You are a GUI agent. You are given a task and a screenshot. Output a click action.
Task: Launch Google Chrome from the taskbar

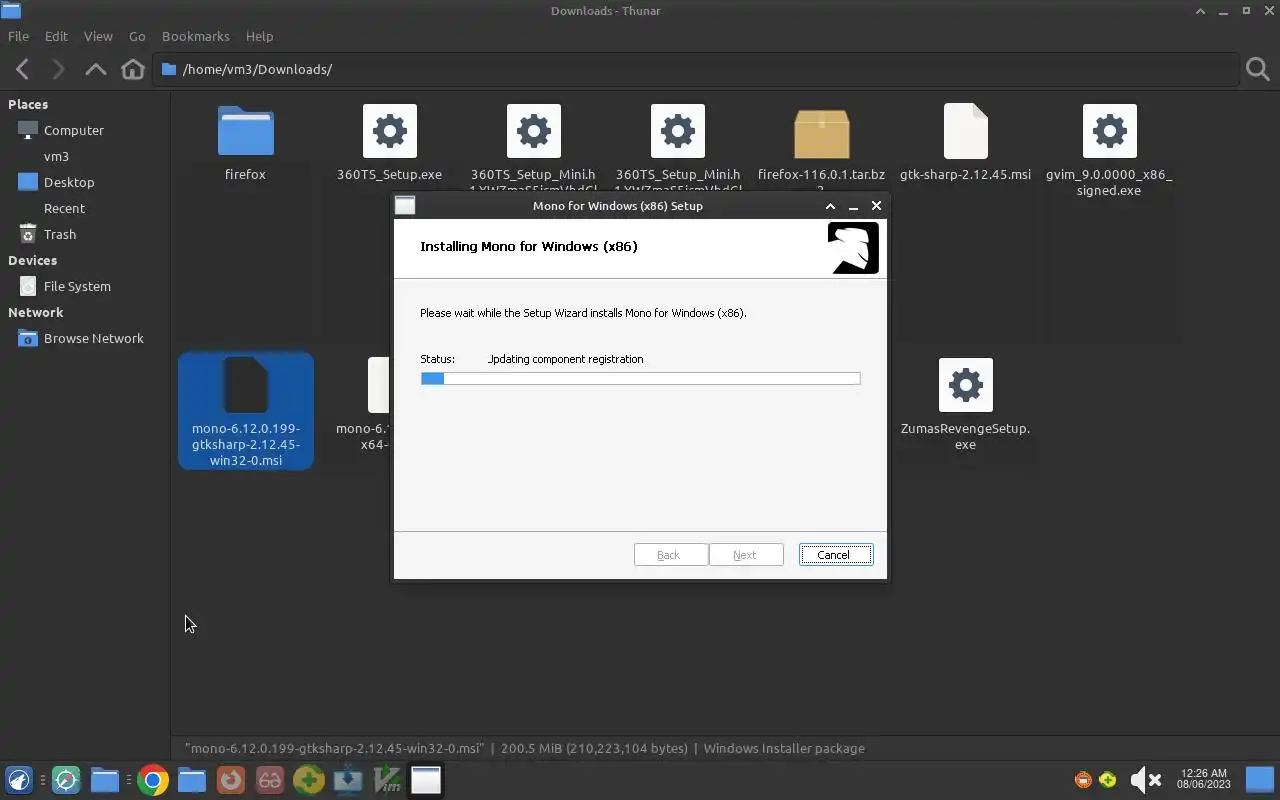pyautogui.click(x=153, y=780)
